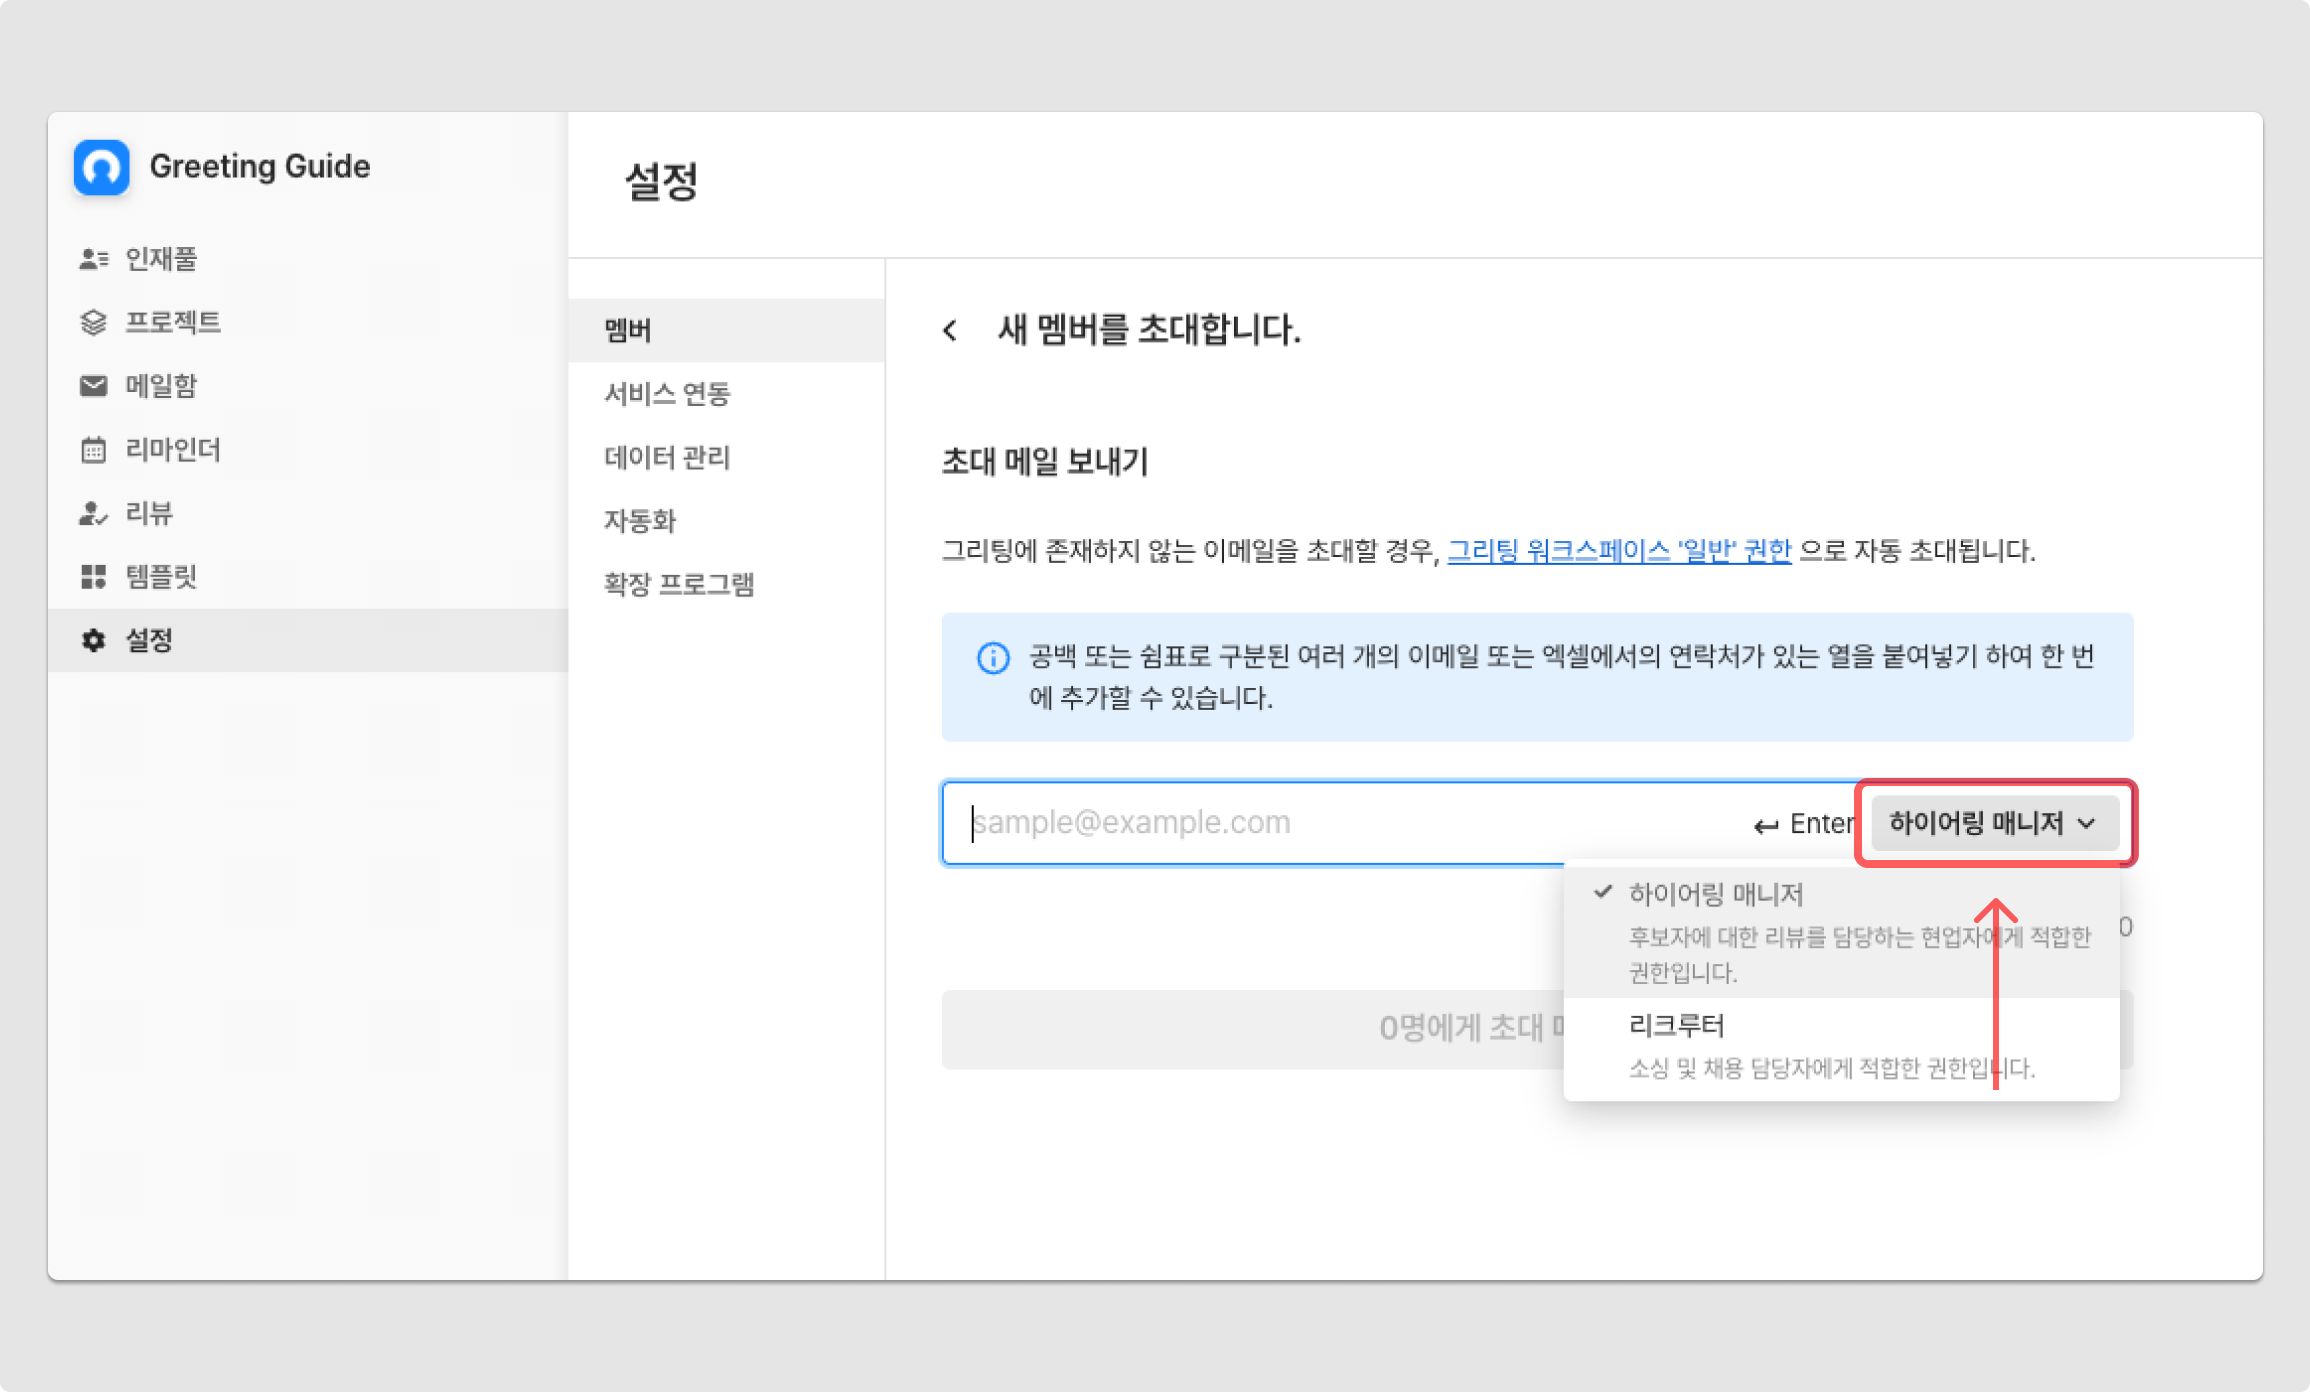Click the Greeting Guide logo icon
This screenshot has width=2310, height=1392.
tap(101, 167)
